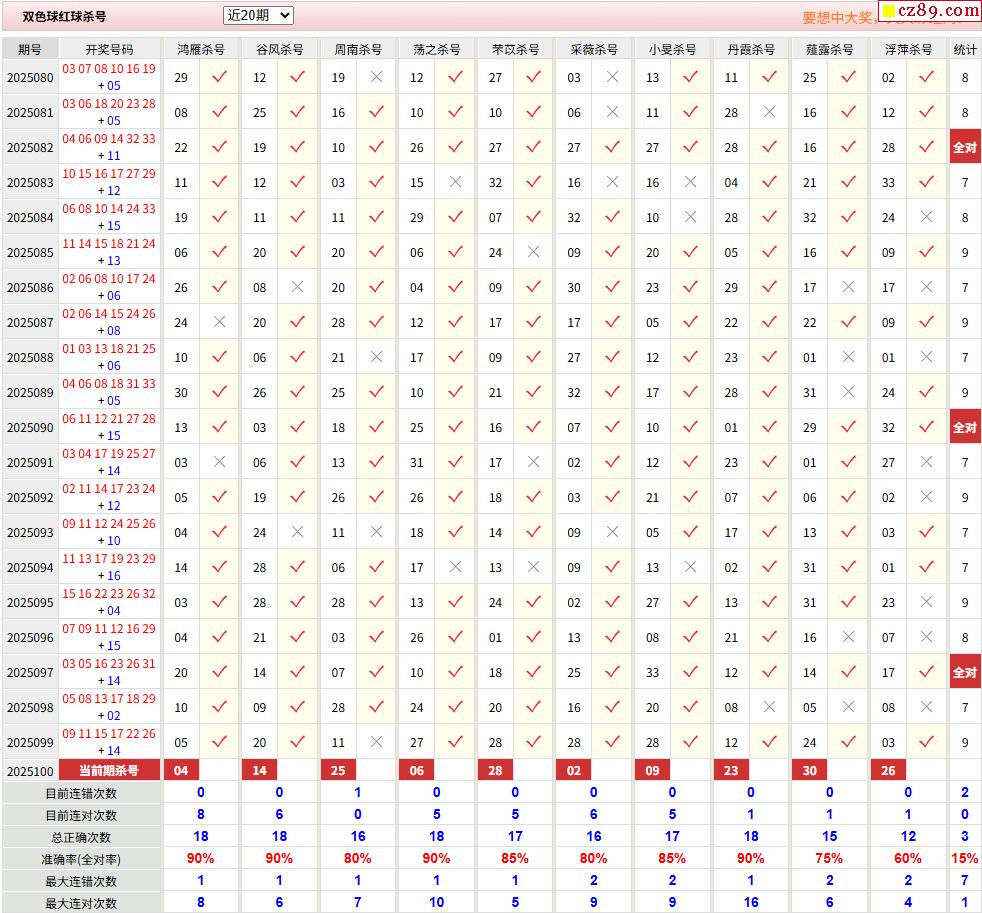Click the 双色球红球杀号 page title

coord(64,16)
